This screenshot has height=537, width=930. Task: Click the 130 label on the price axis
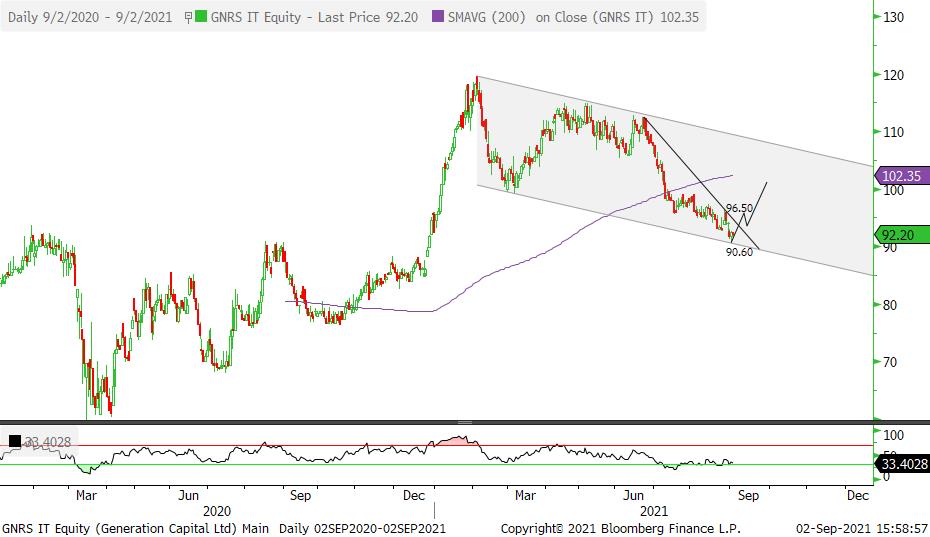tap(893, 17)
